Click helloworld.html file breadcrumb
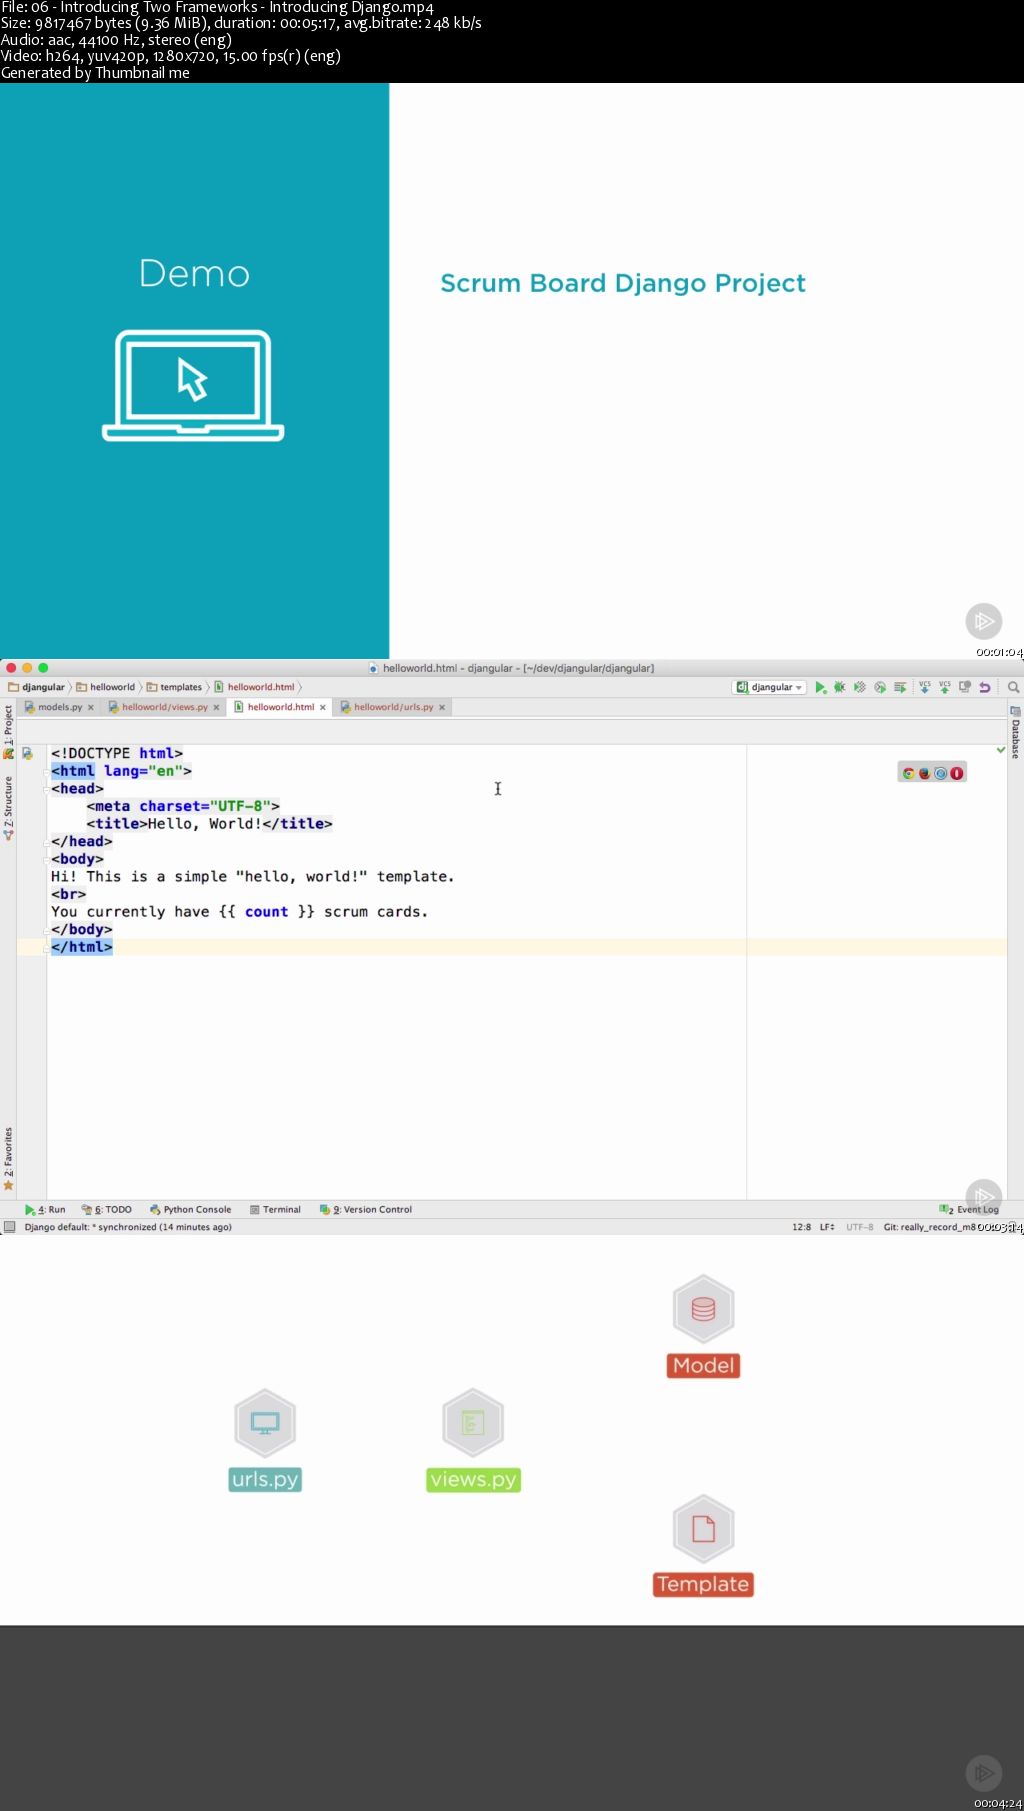The height and width of the screenshot is (1811, 1024). (x=255, y=687)
